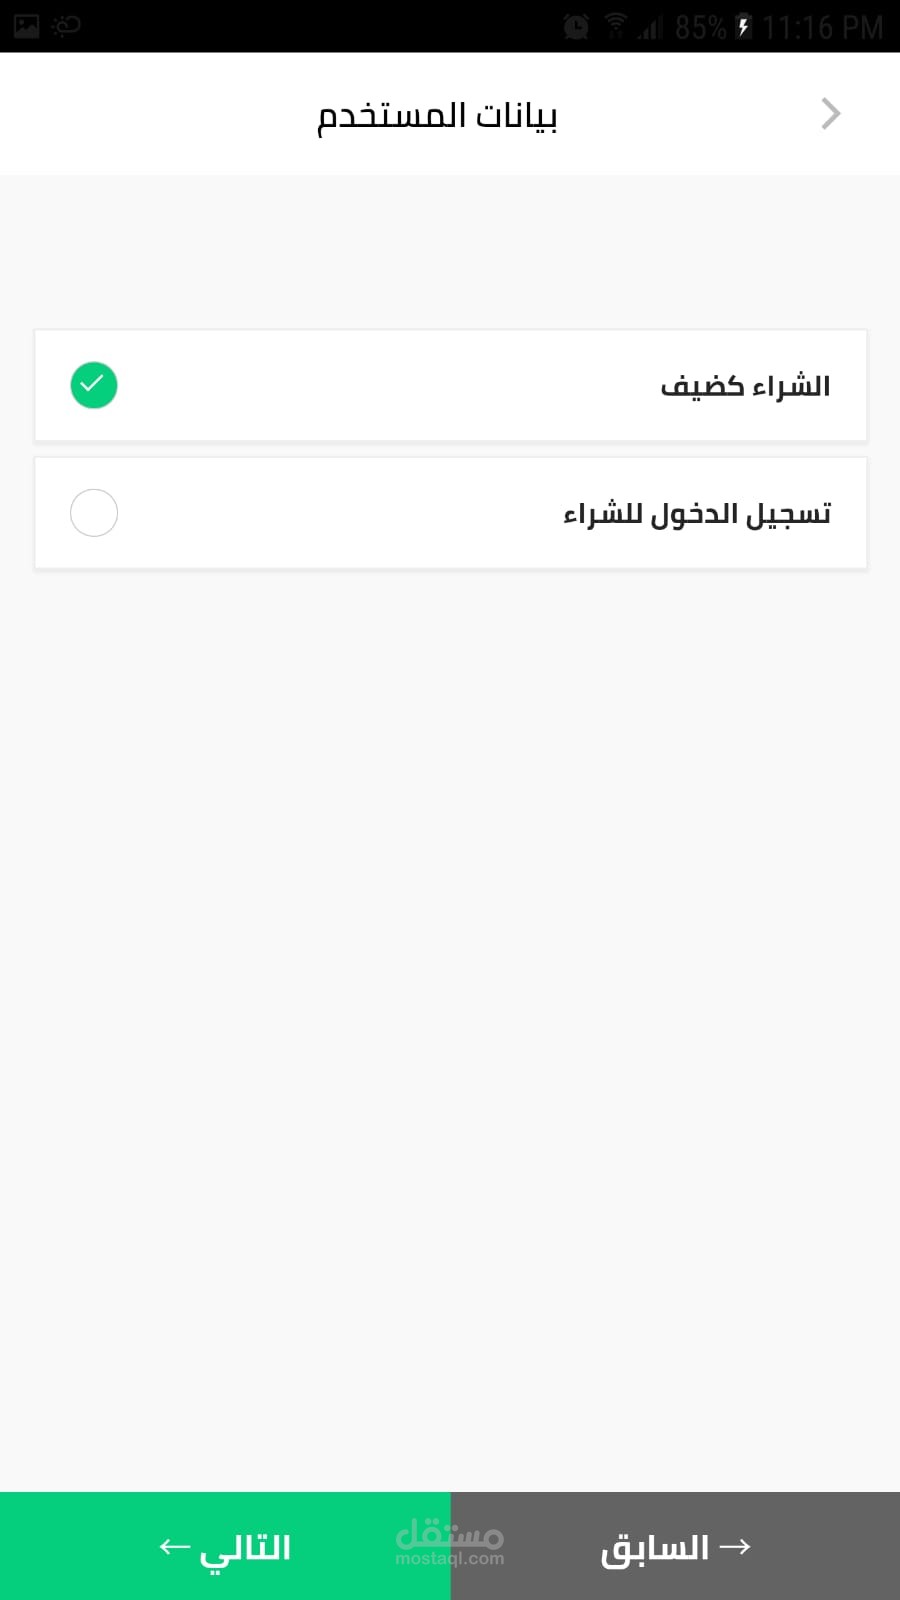
Task: Click the right arrow beside السابق
Action: [735, 1546]
